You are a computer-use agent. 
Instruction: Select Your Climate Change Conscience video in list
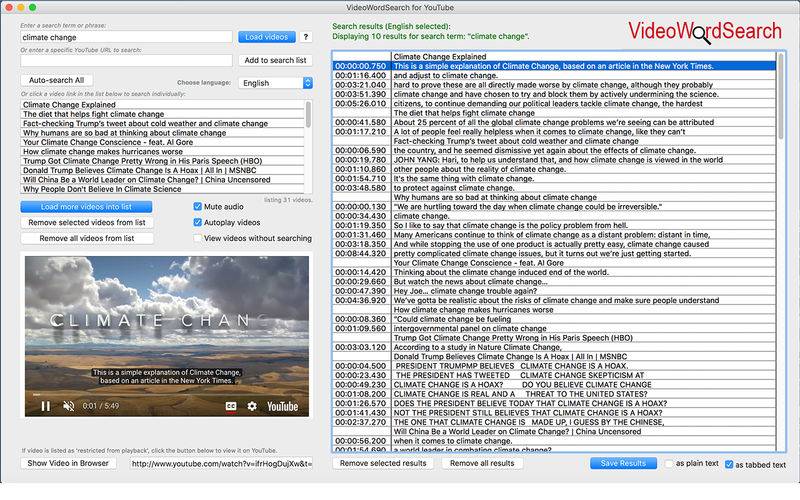[163, 142]
